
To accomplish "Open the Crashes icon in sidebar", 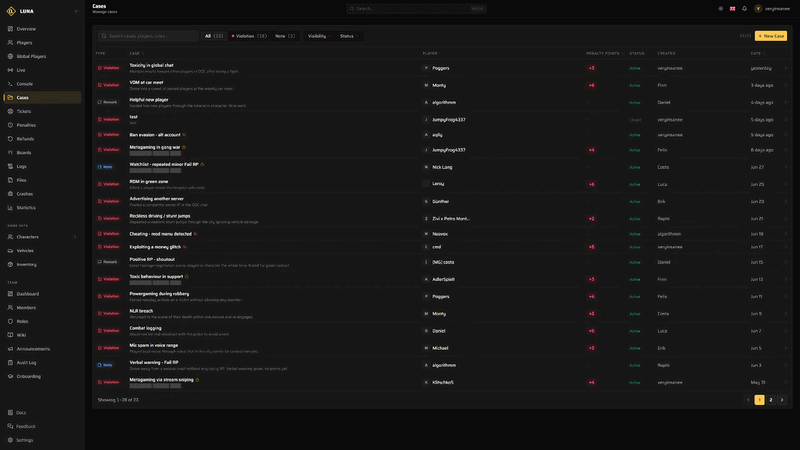I will click(10, 194).
